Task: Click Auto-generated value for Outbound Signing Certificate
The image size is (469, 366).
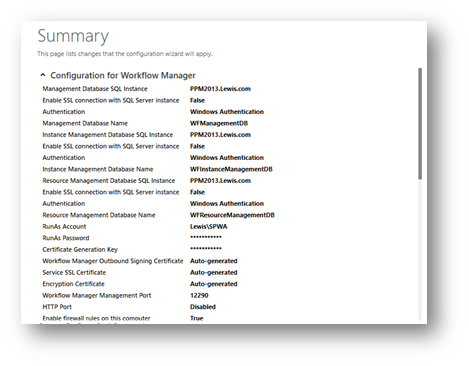Action: 214,261
